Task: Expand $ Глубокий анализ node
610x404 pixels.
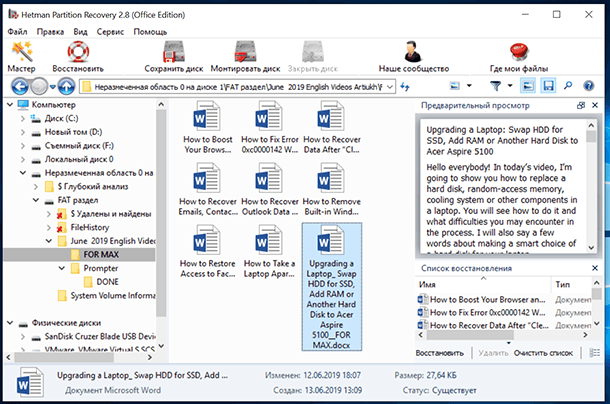Action: point(36,187)
